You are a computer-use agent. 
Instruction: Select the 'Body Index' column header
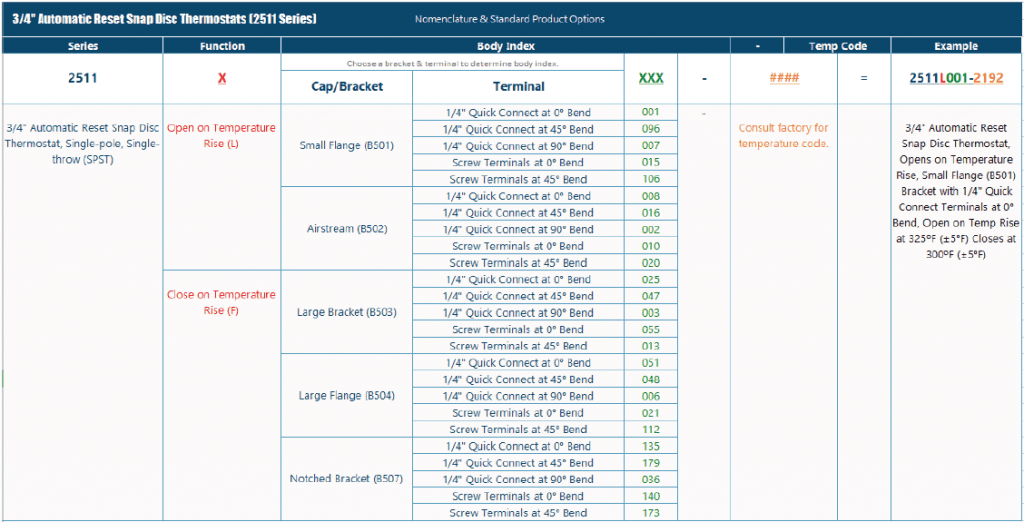click(x=506, y=46)
